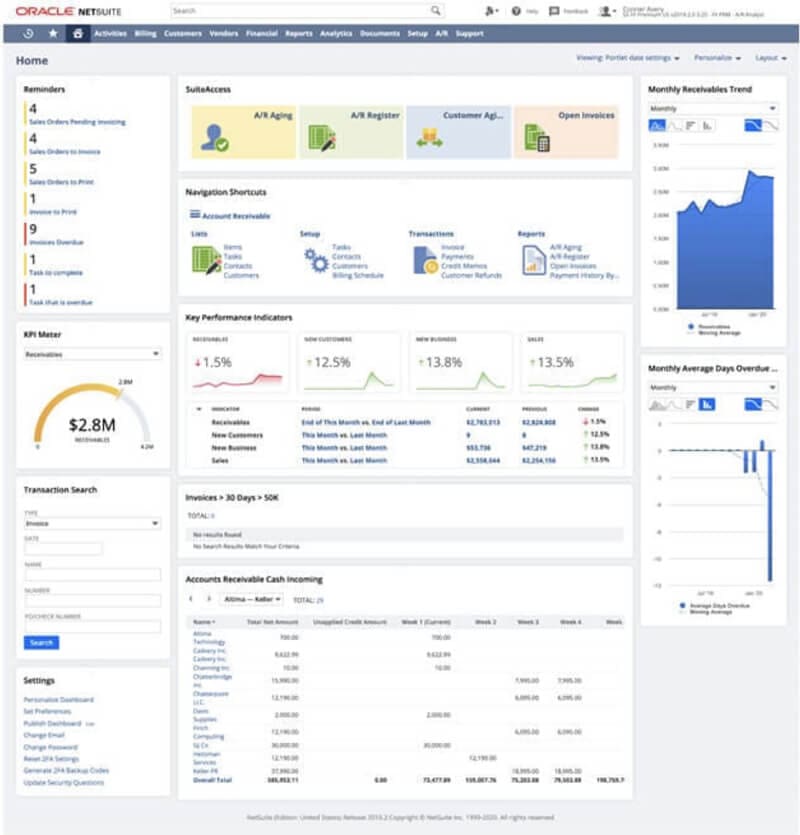Disable moving average view in Days Overdue portlet
Screen dimensions: 800x835
click(771, 405)
